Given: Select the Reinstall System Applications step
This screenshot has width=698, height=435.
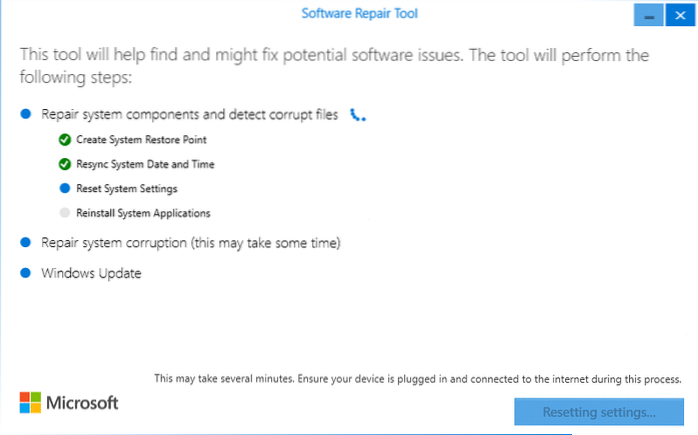Looking at the screenshot, I should (143, 212).
